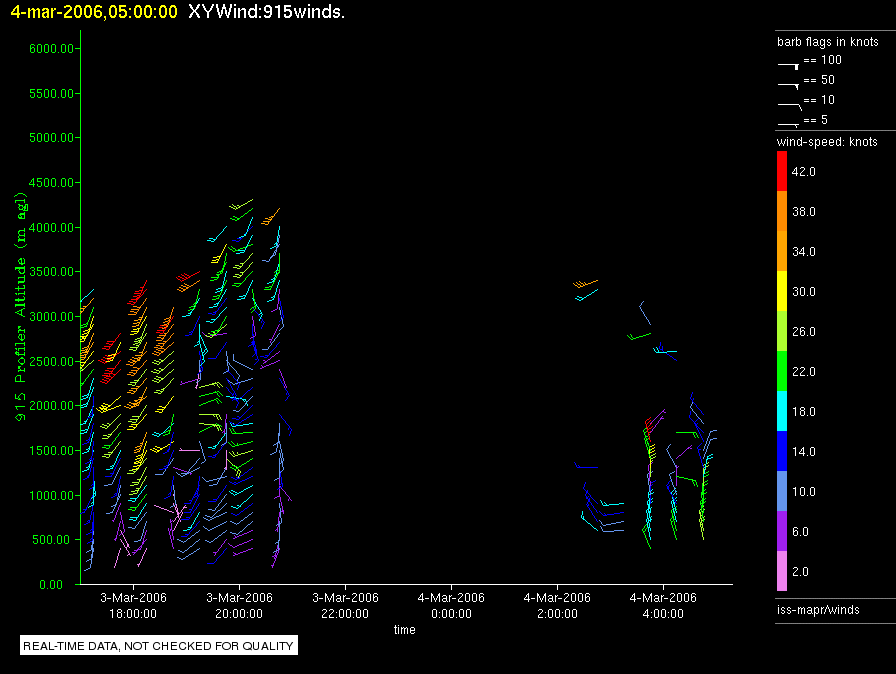Select the purple 6.0 knots color swatch

click(x=782, y=532)
